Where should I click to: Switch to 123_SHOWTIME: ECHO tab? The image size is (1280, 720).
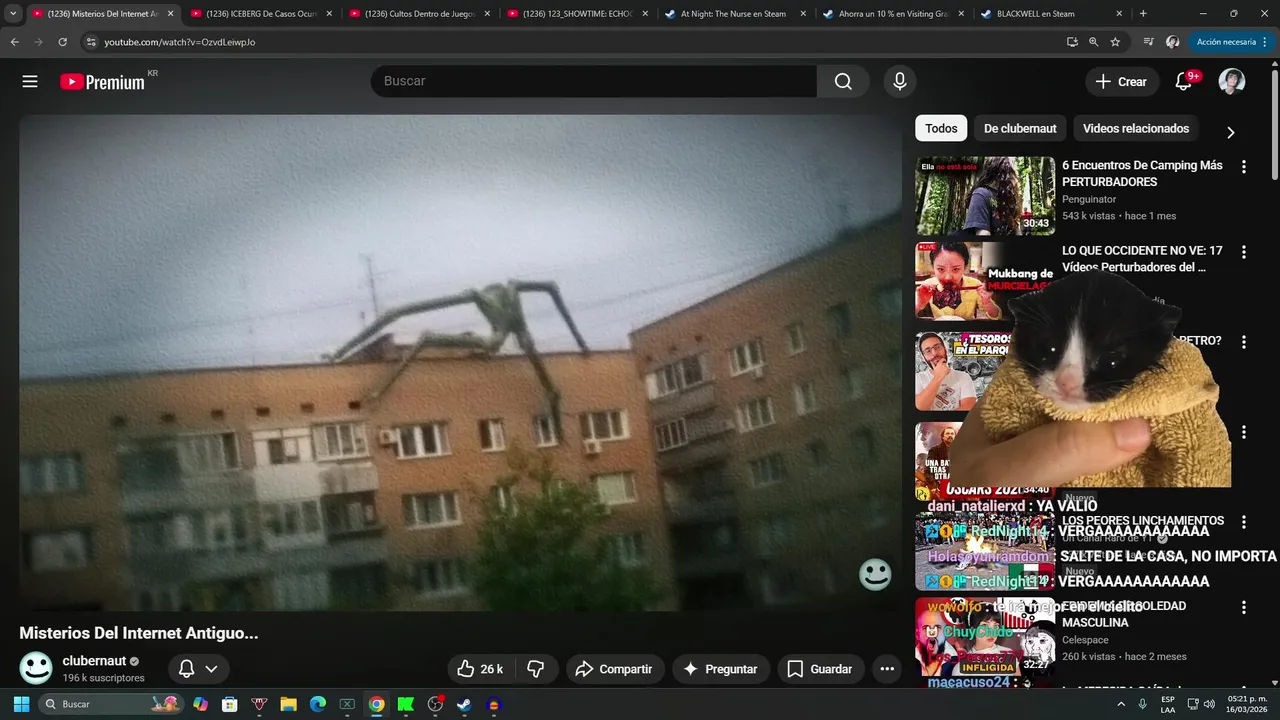577,14
